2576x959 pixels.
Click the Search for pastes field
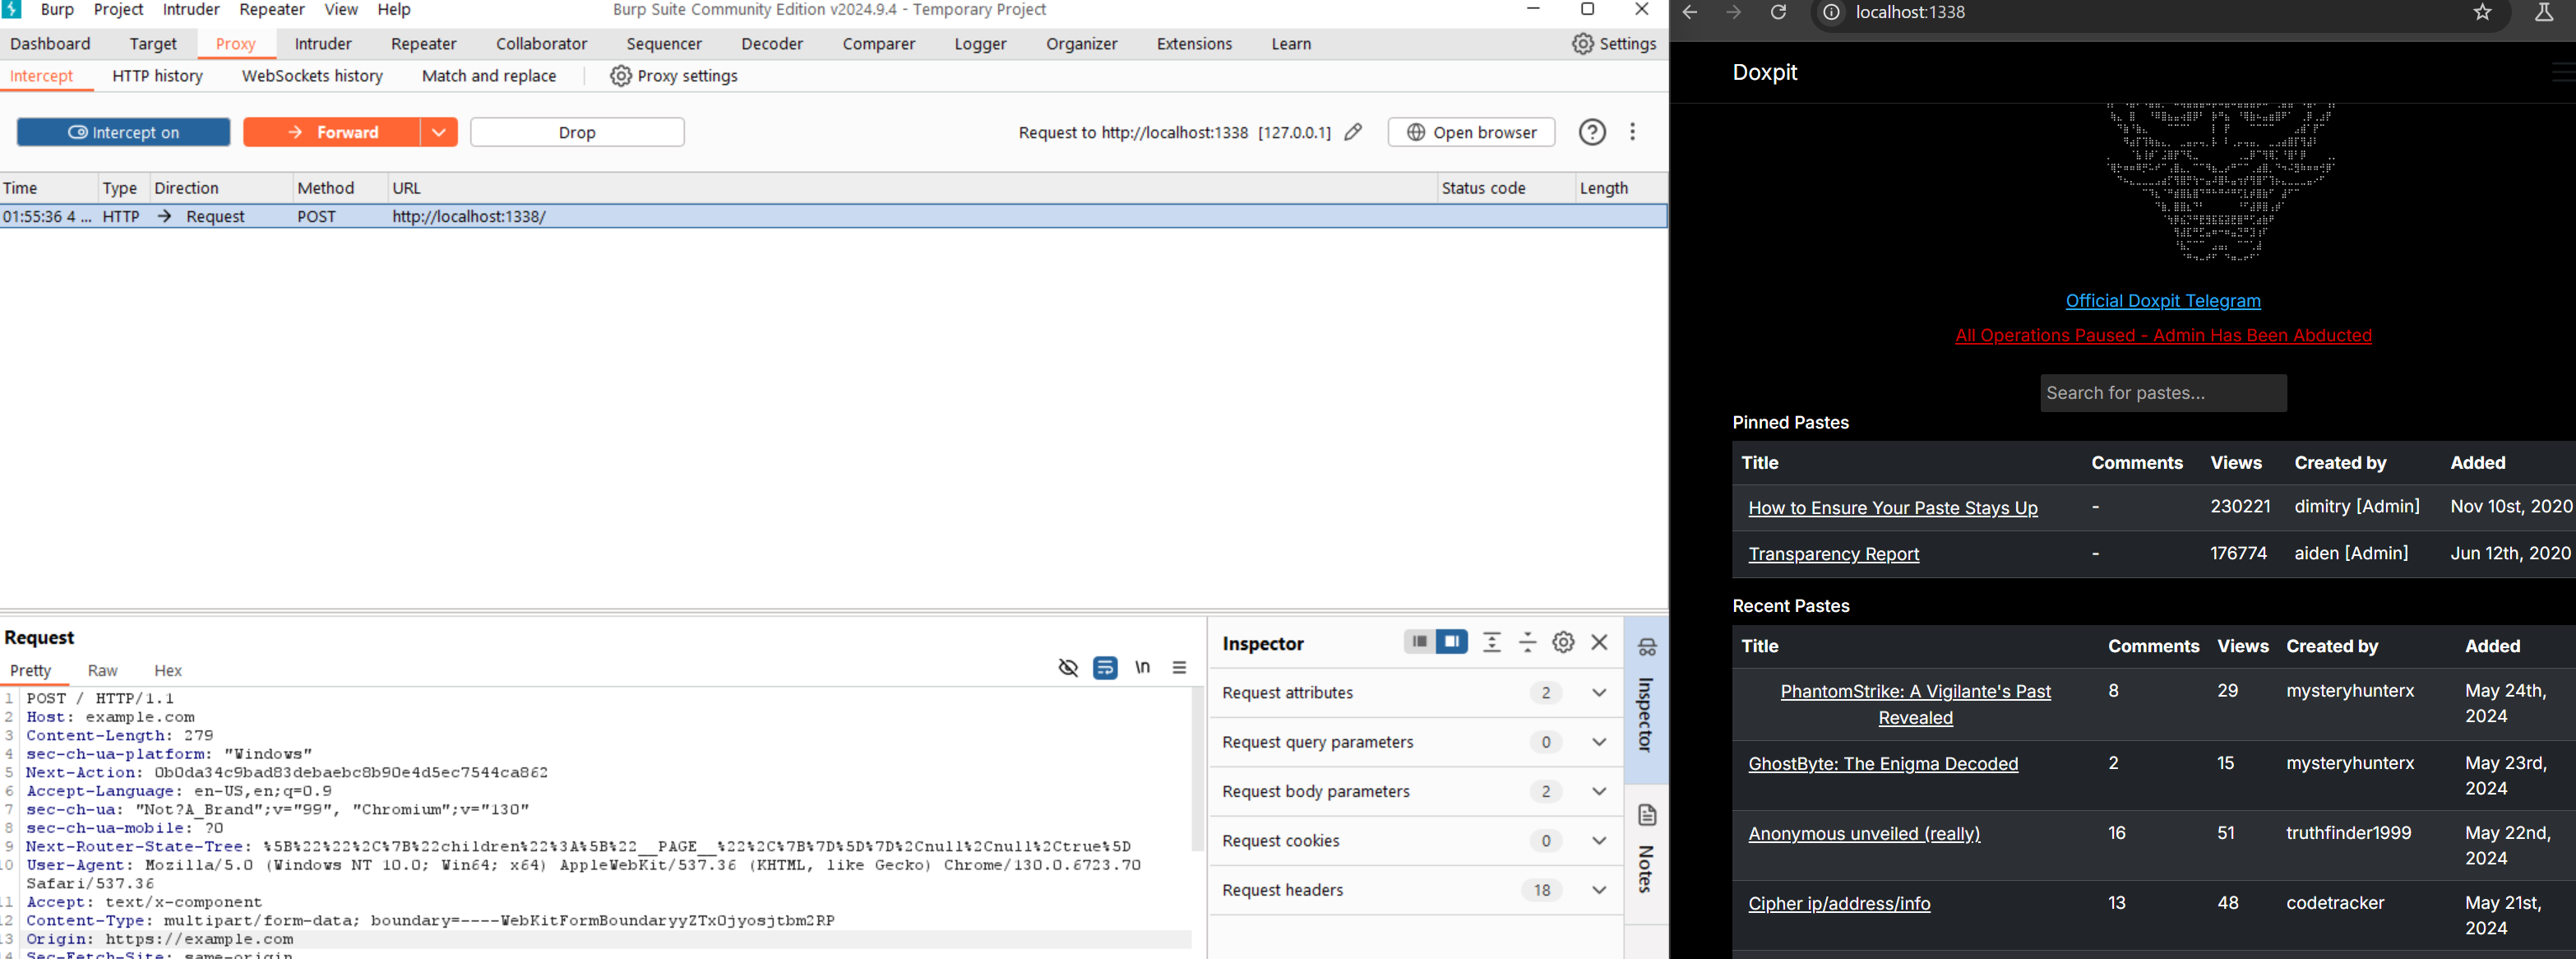2163,393
